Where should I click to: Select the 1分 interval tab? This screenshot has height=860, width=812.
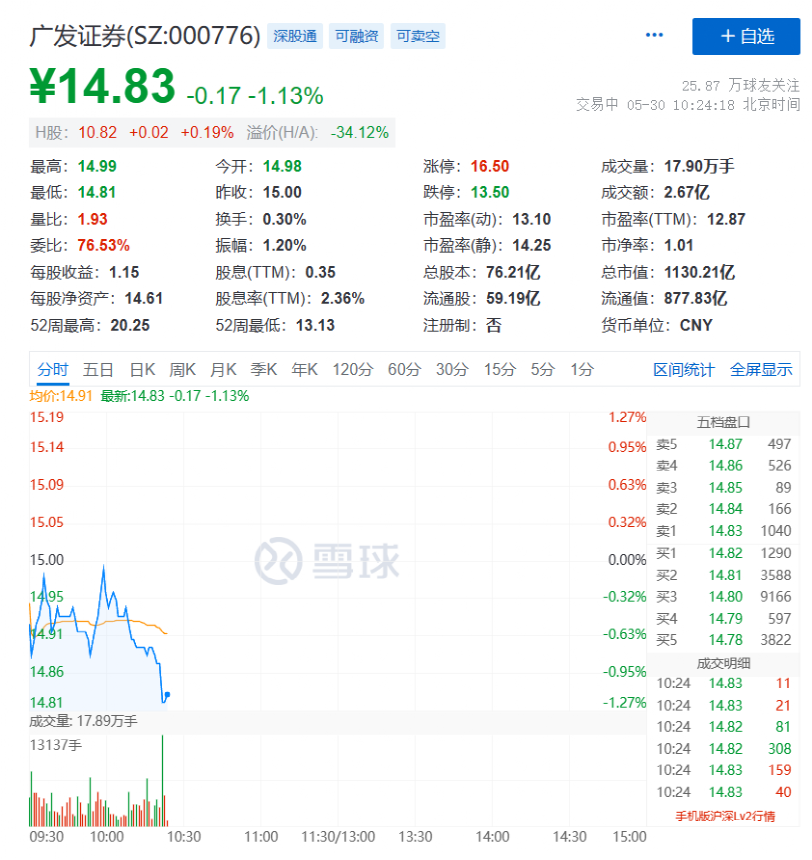[x=582, y=369]
